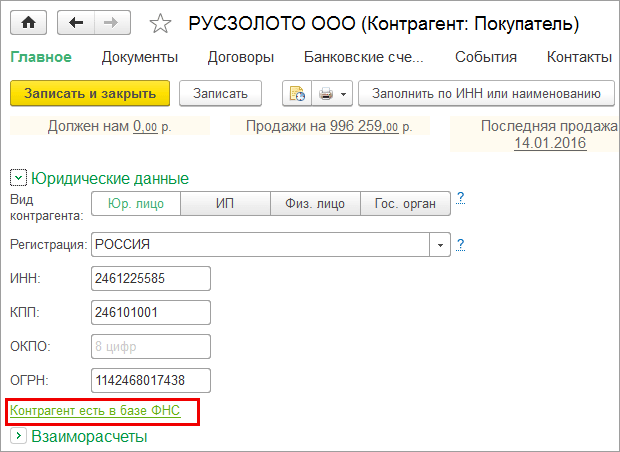Add to favorites with the star icon
Screen dimensions: 620x452
click(x=160, y=23)
